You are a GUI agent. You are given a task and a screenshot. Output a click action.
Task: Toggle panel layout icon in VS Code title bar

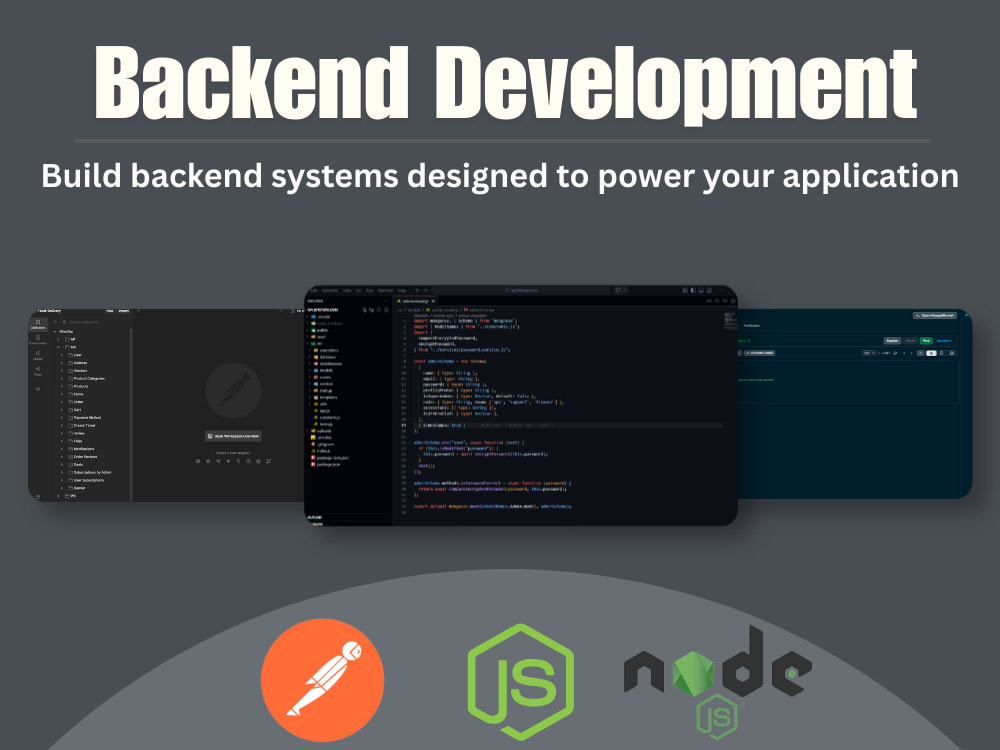pos(701,290)
